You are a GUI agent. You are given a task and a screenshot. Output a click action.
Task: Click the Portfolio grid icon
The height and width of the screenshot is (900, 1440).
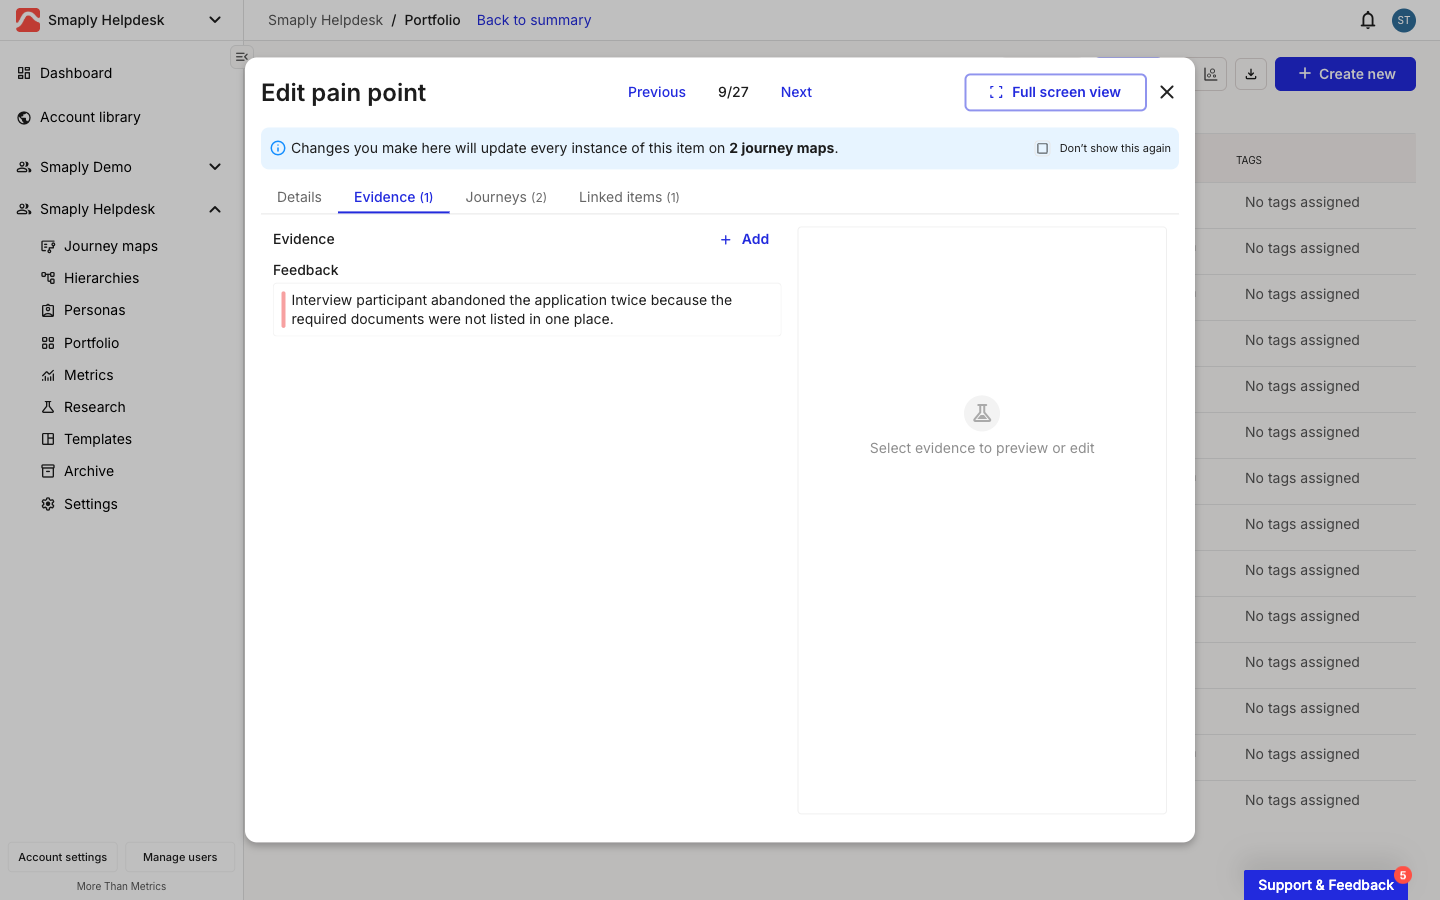pos(48,343)
